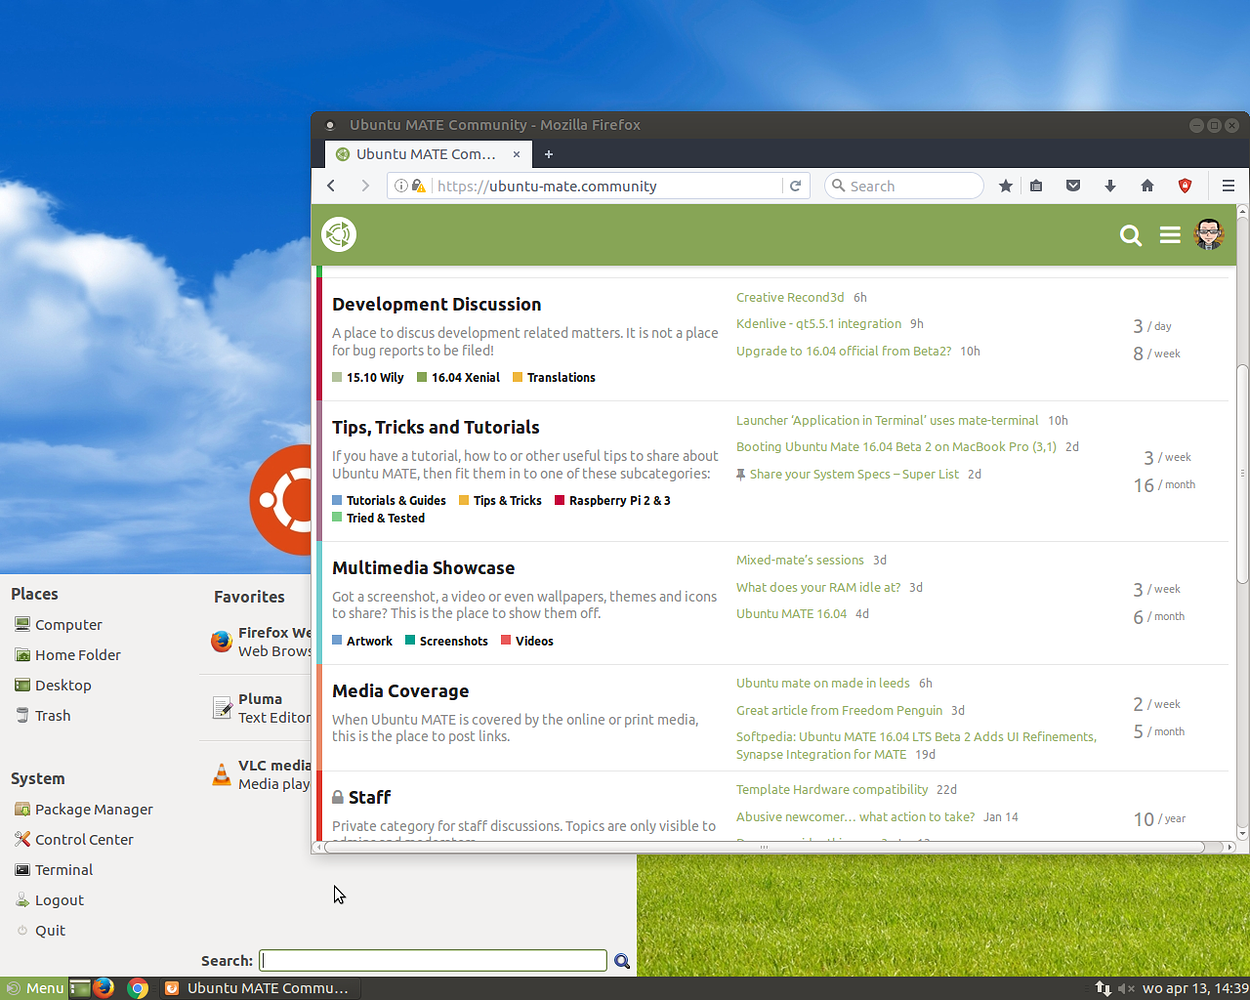Open the Staff category
The image size is (1250, 1000).
coord(369,798)
